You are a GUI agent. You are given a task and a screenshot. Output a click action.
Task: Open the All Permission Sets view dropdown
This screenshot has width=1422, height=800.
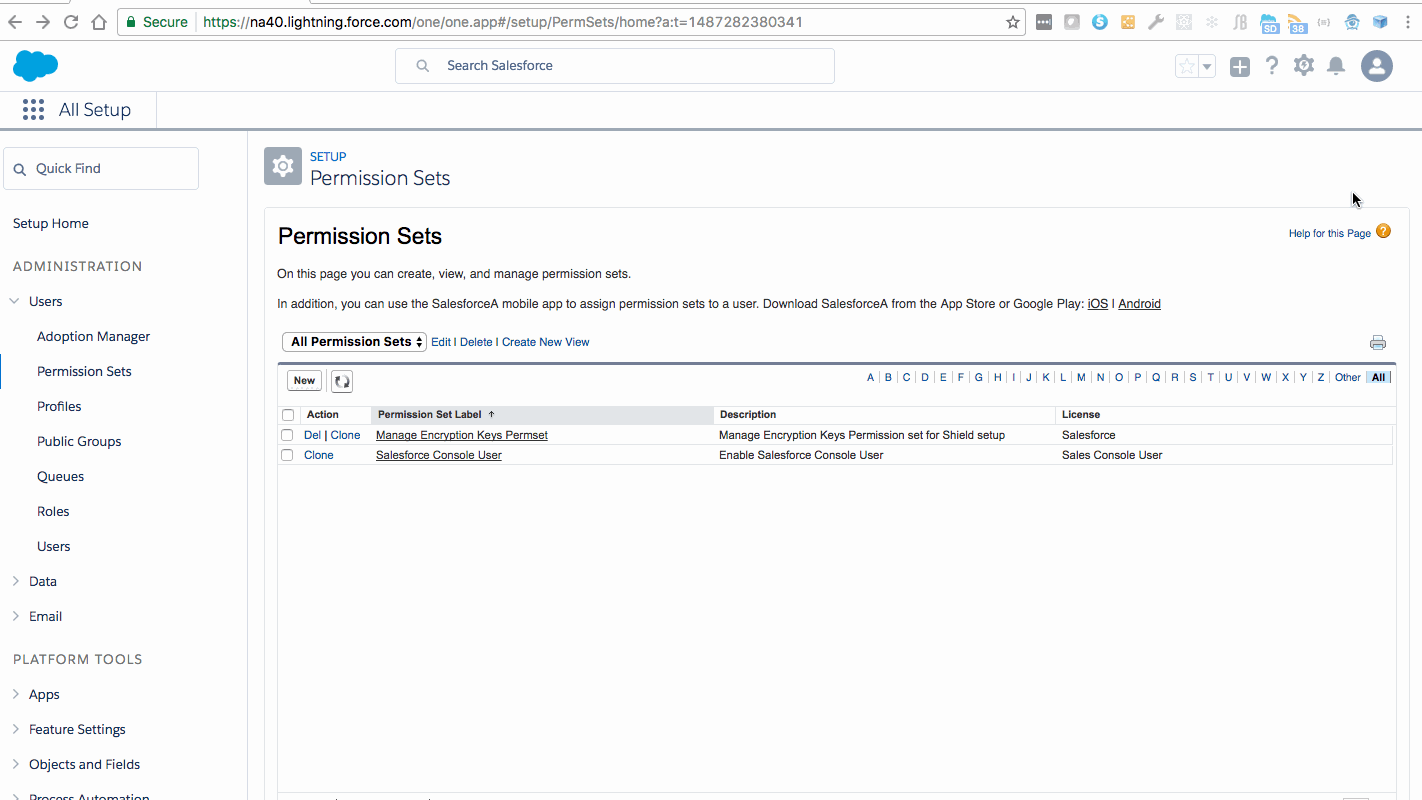click(x=355, y=342)
